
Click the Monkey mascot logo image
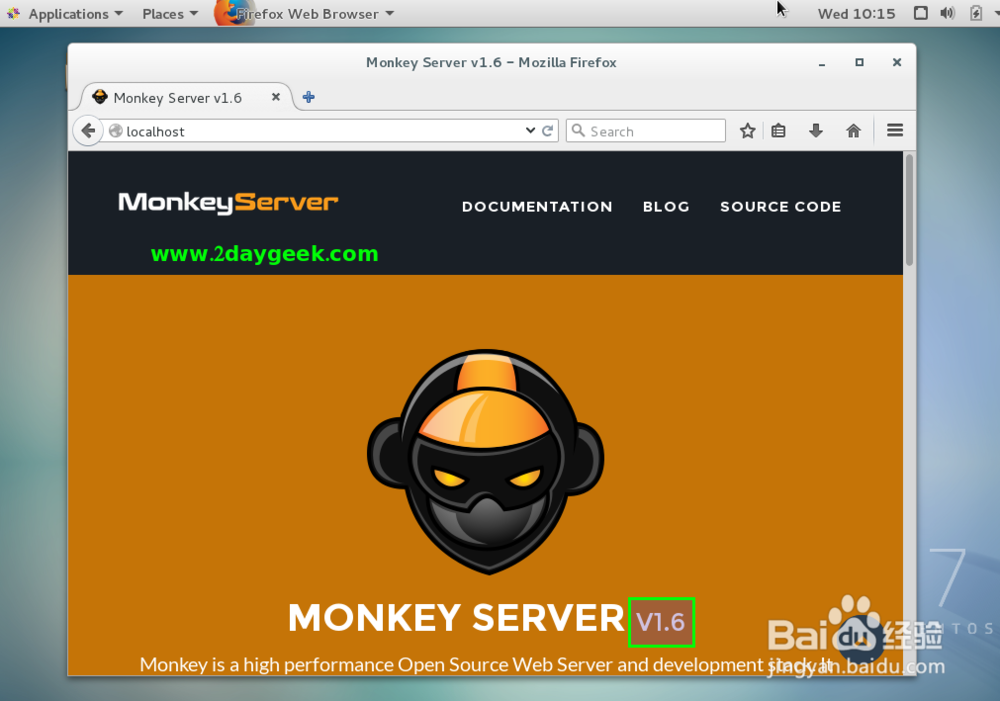[486, 461]
